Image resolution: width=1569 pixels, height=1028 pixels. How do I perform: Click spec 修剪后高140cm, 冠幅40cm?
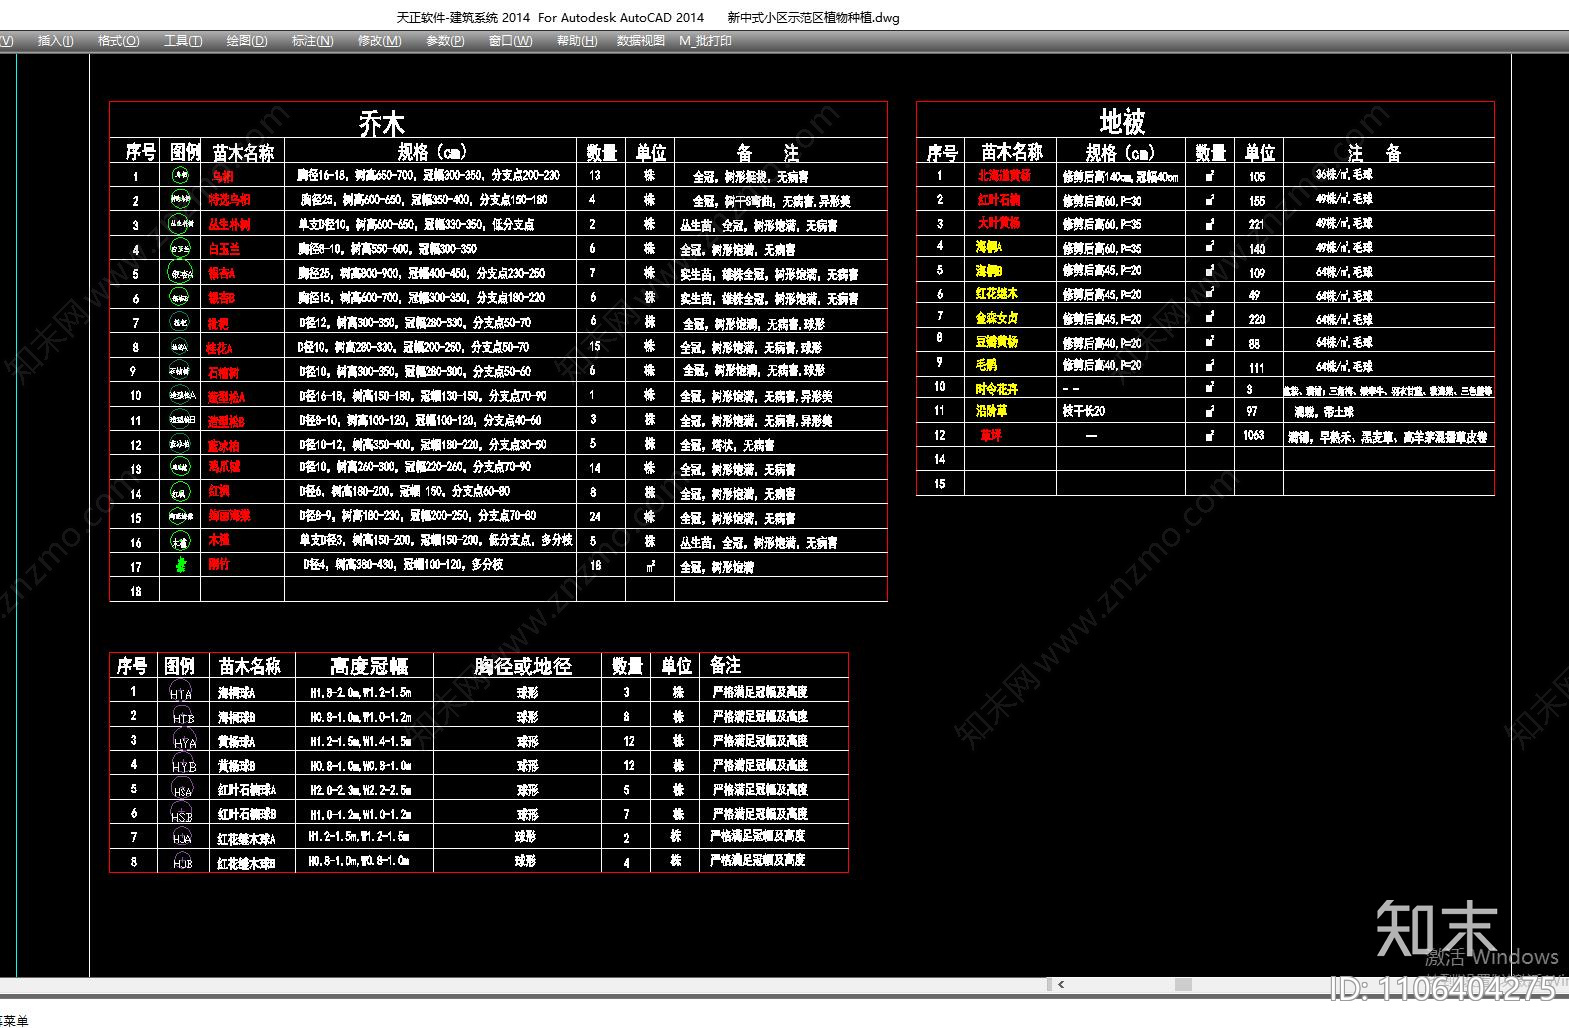[x=1120, y=177]
